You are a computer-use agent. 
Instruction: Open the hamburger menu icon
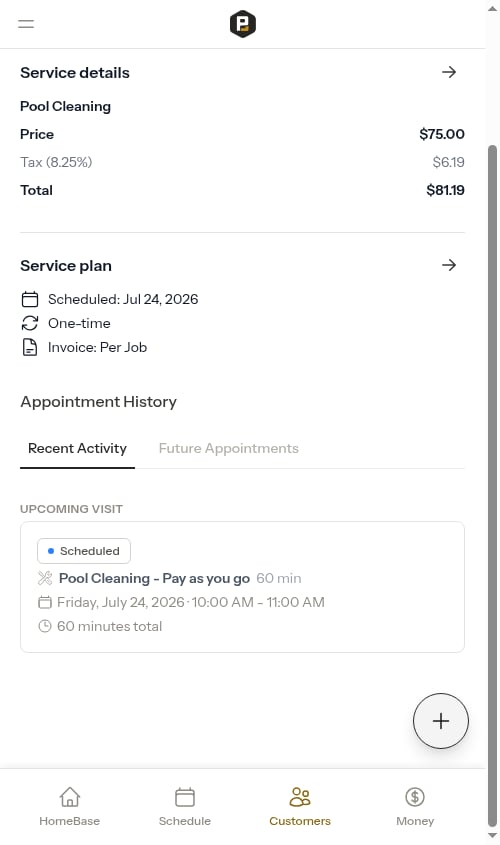click(26, 24)
